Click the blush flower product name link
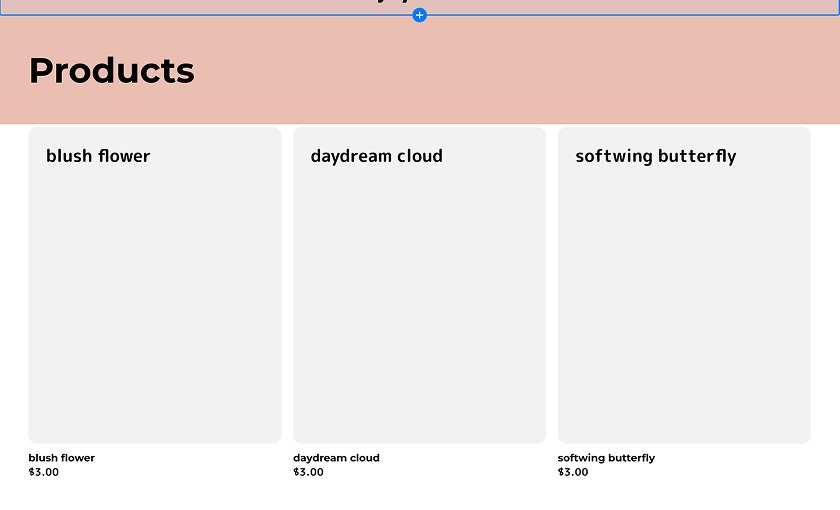The height and width of the screenshot is (510, 840). click(x=62, y=458)
